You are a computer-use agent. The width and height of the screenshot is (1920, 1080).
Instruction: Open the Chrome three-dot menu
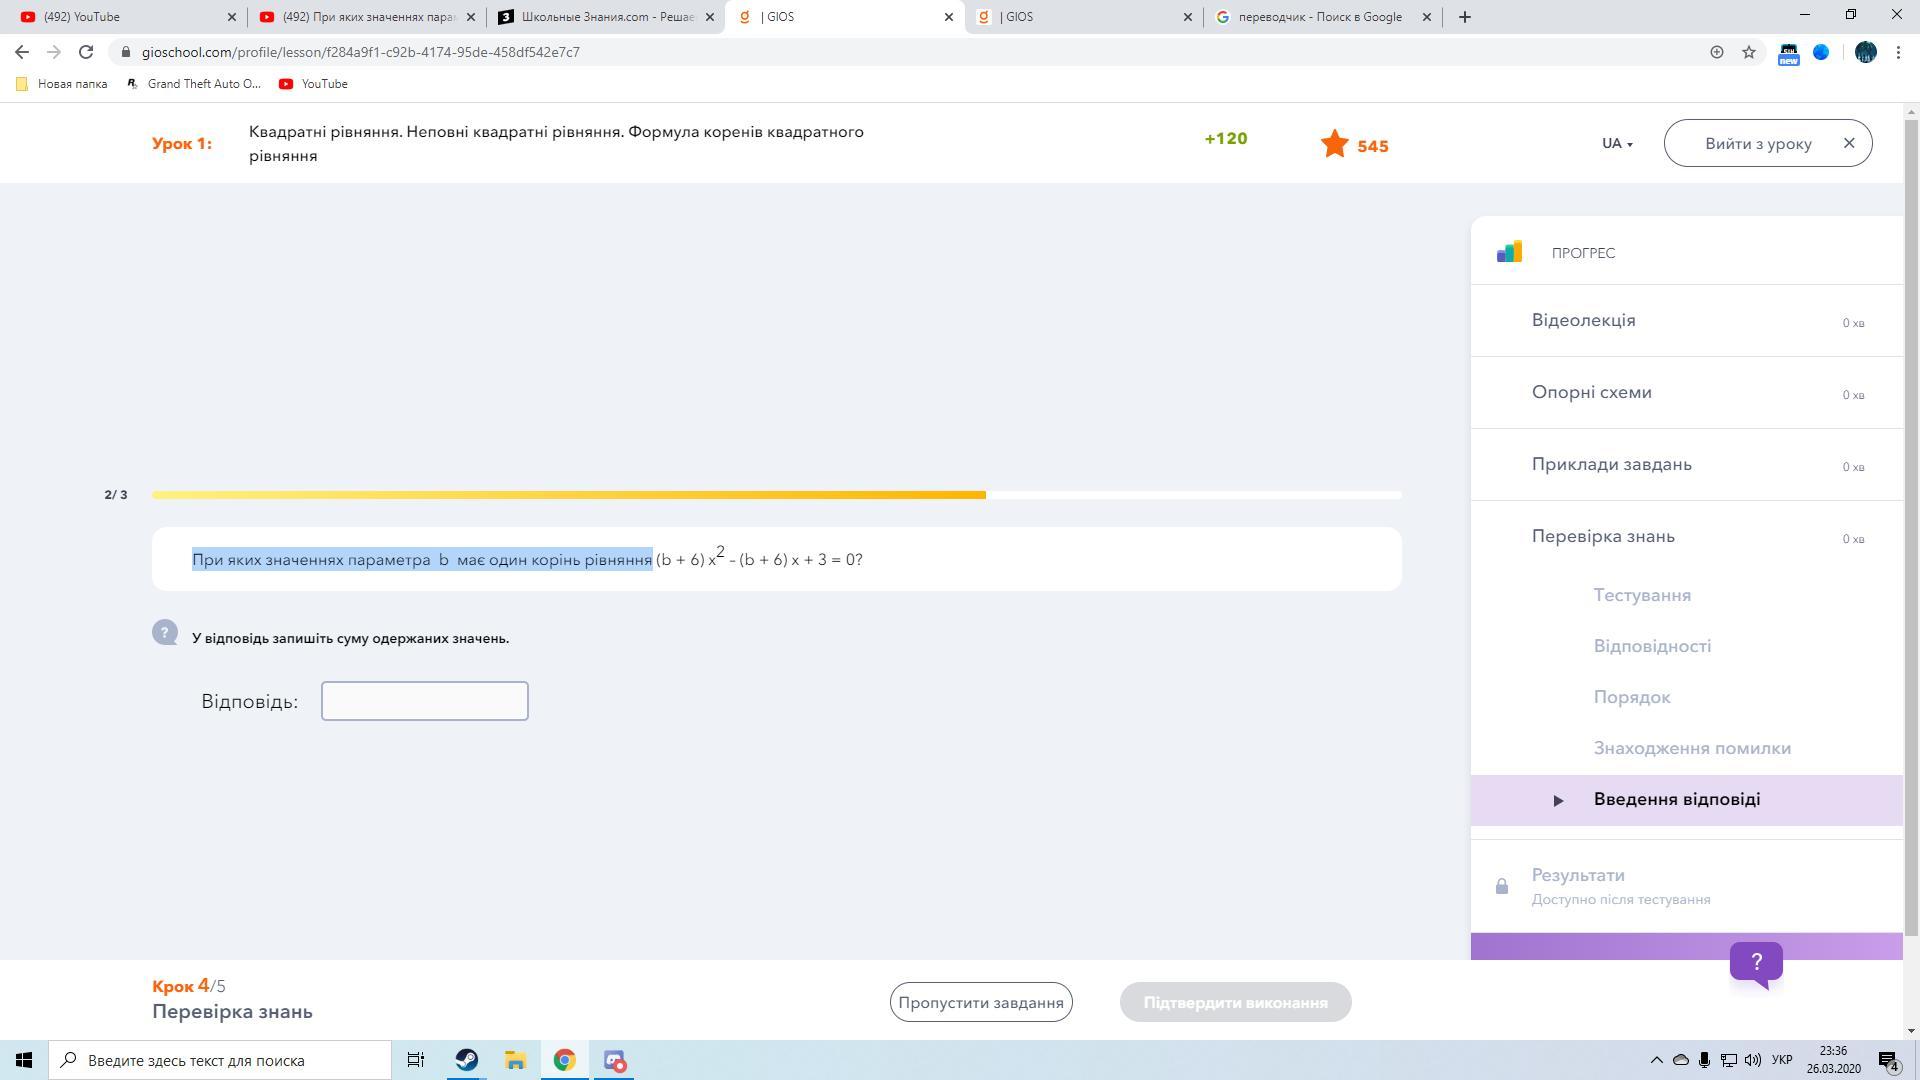click(1898, 52)
